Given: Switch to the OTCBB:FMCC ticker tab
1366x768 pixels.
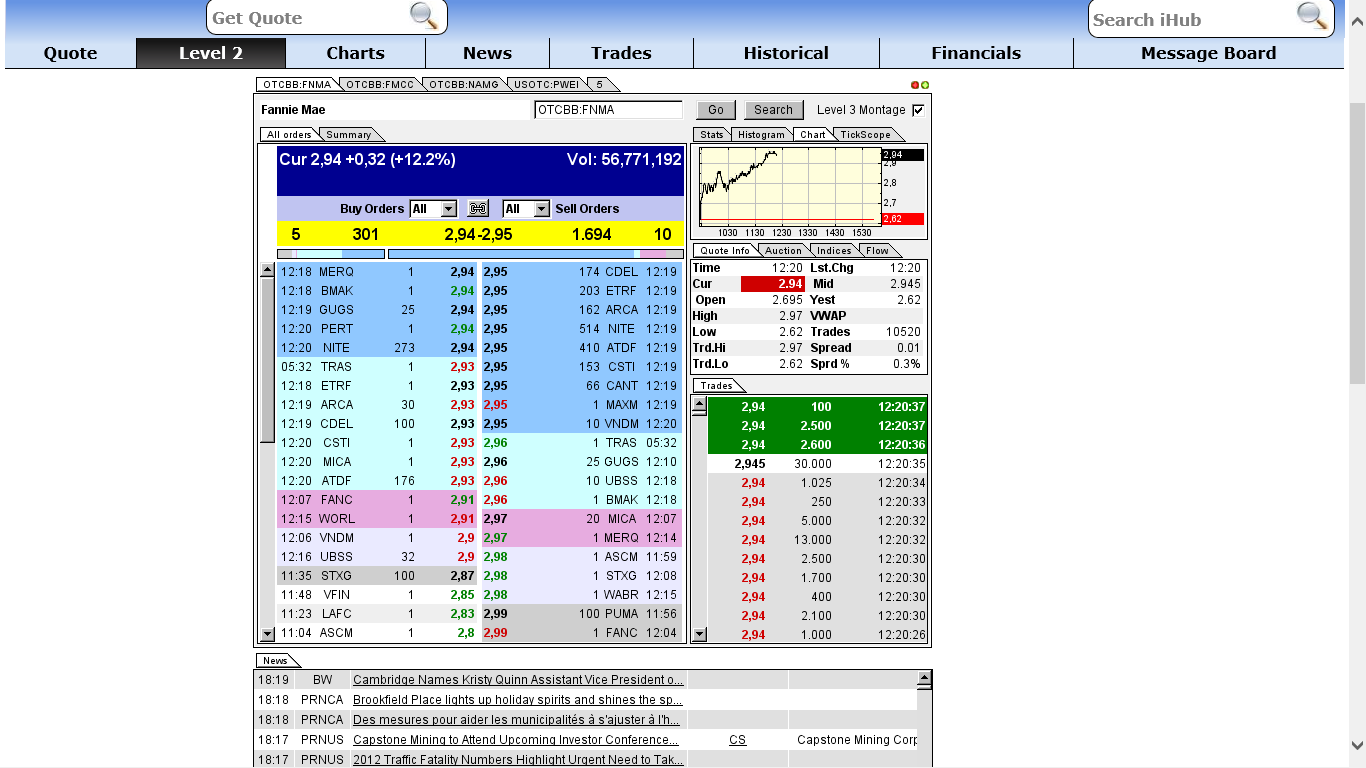Looking at the screenshot, I should [378, 84].
